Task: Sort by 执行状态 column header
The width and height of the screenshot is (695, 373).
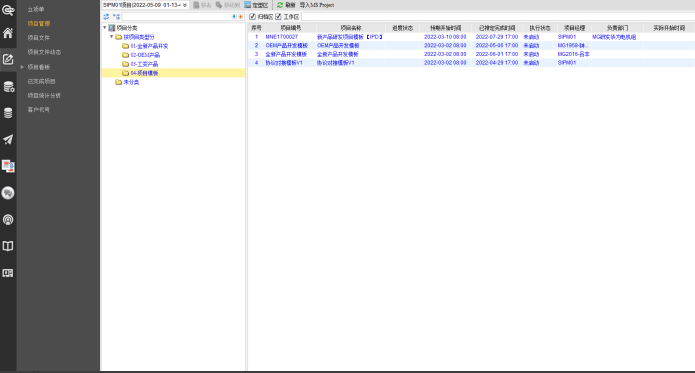Action: pyautogui.click(x=539, y=28)
